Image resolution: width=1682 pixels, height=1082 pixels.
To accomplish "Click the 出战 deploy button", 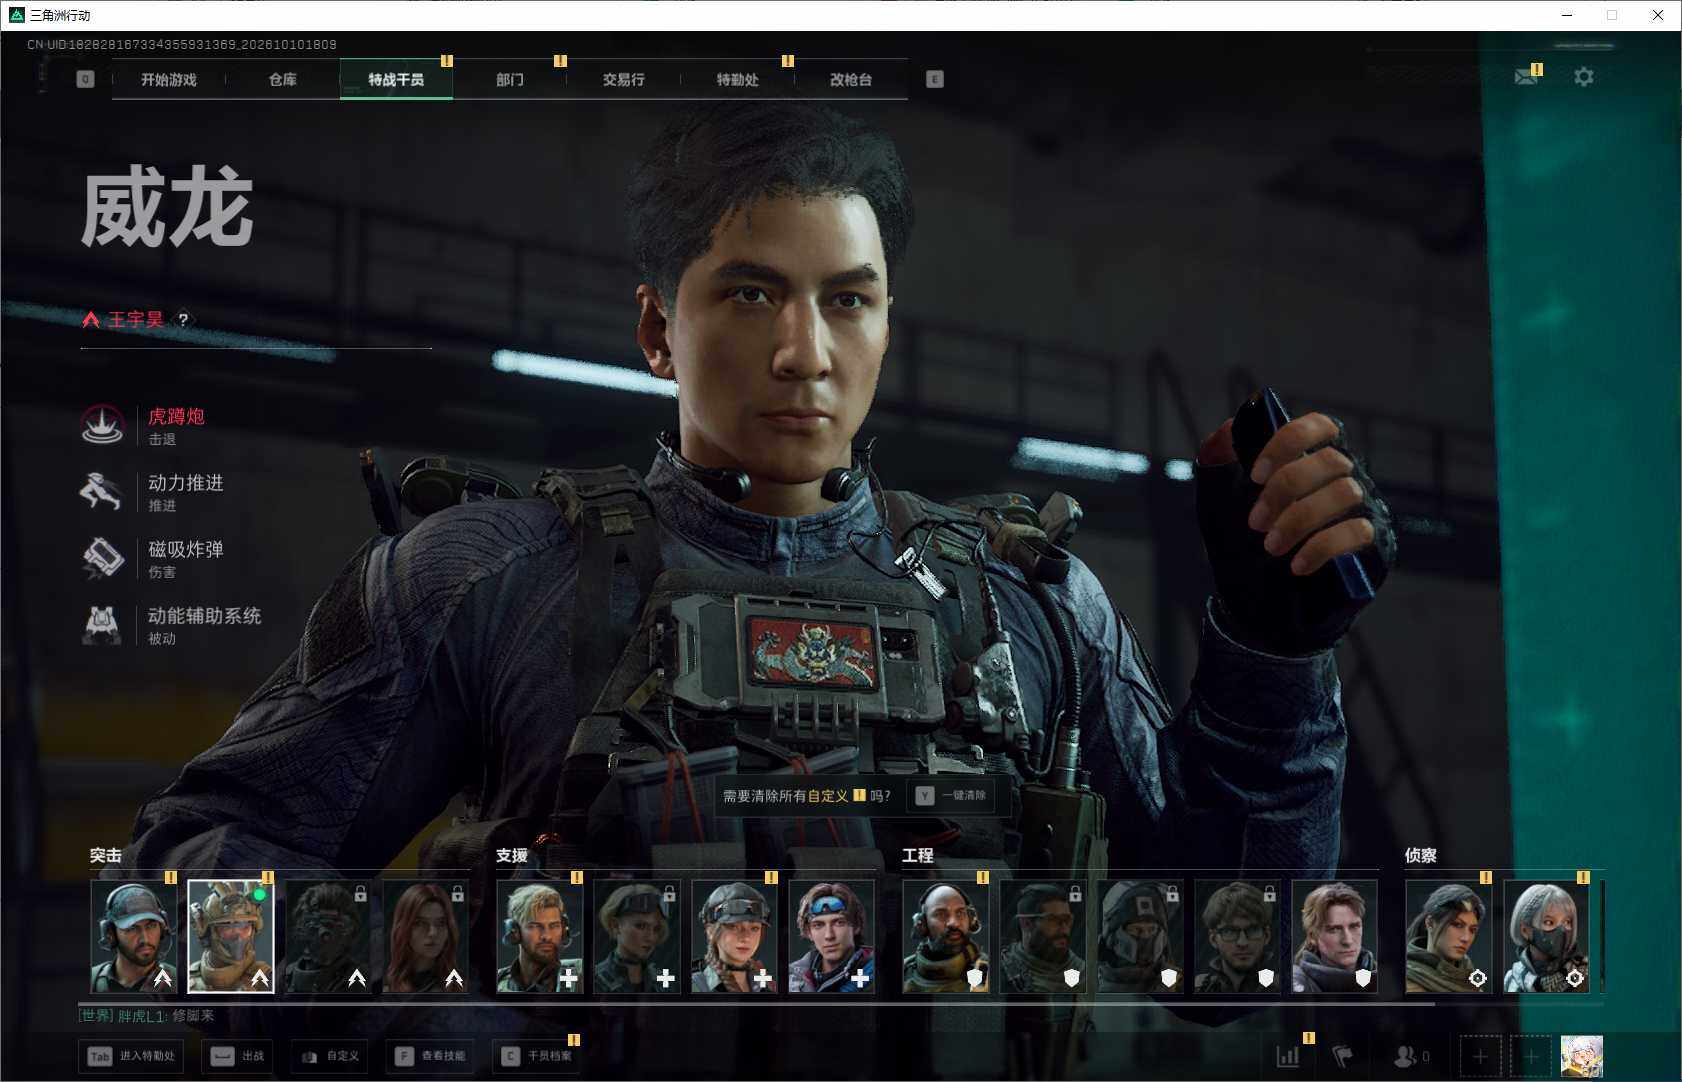I will [x=238, y=1056].
